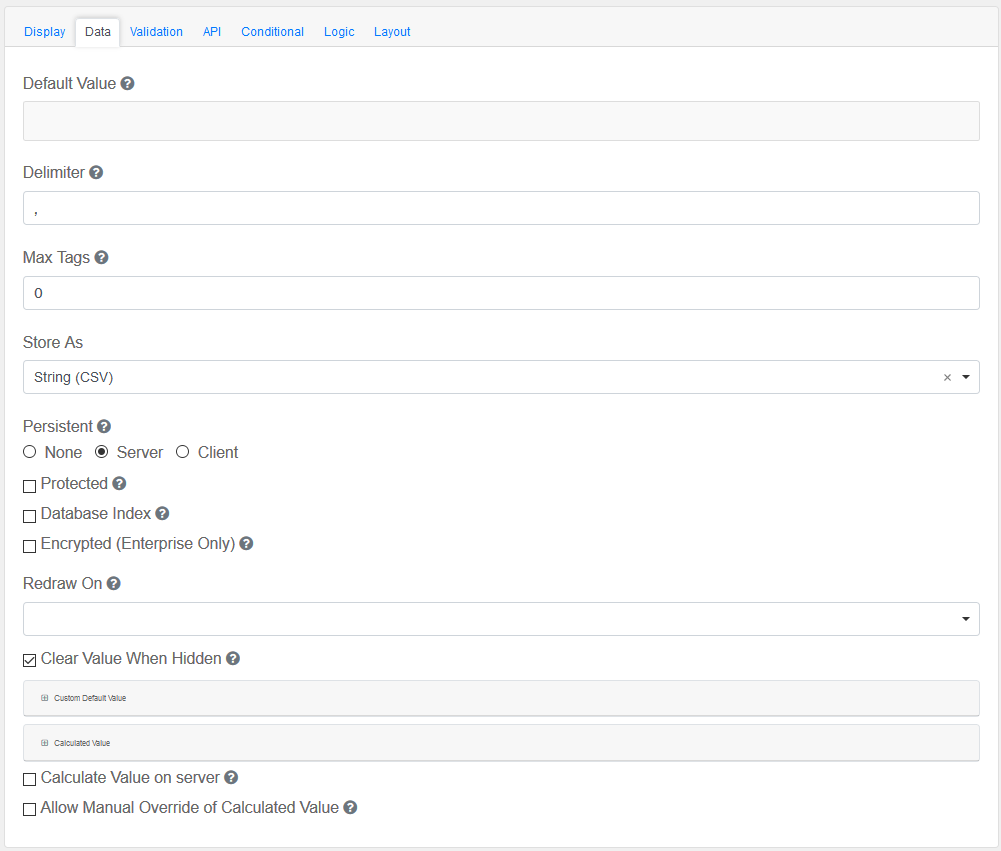
Task: Click the Max Tags help icon
Action: tap(101, 258)
